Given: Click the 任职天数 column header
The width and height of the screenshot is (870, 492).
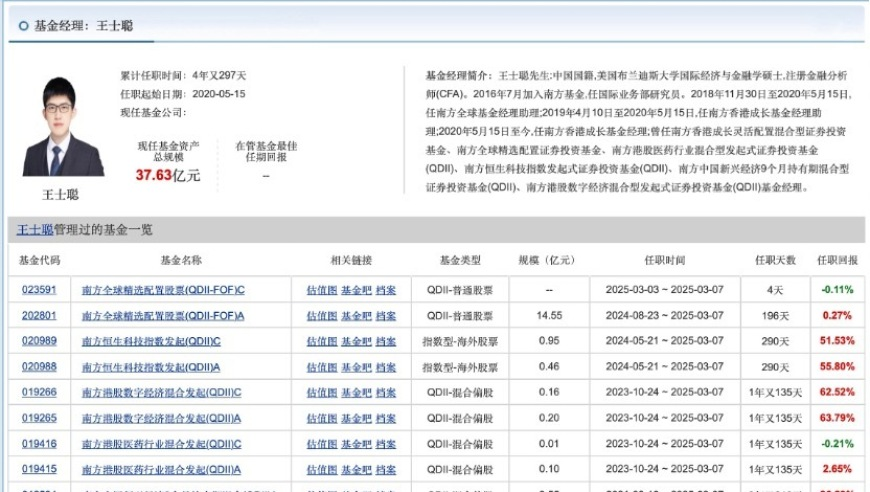Looking at the screenshot, I should tap(775, 260).
